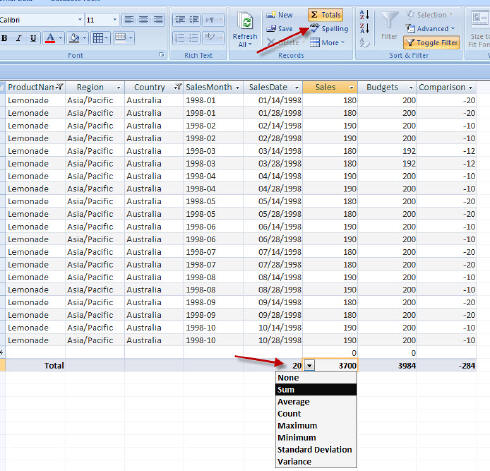Viewport: 490px width, 471px height.
Task: Apply italic formatting
Action: [19, 38]
